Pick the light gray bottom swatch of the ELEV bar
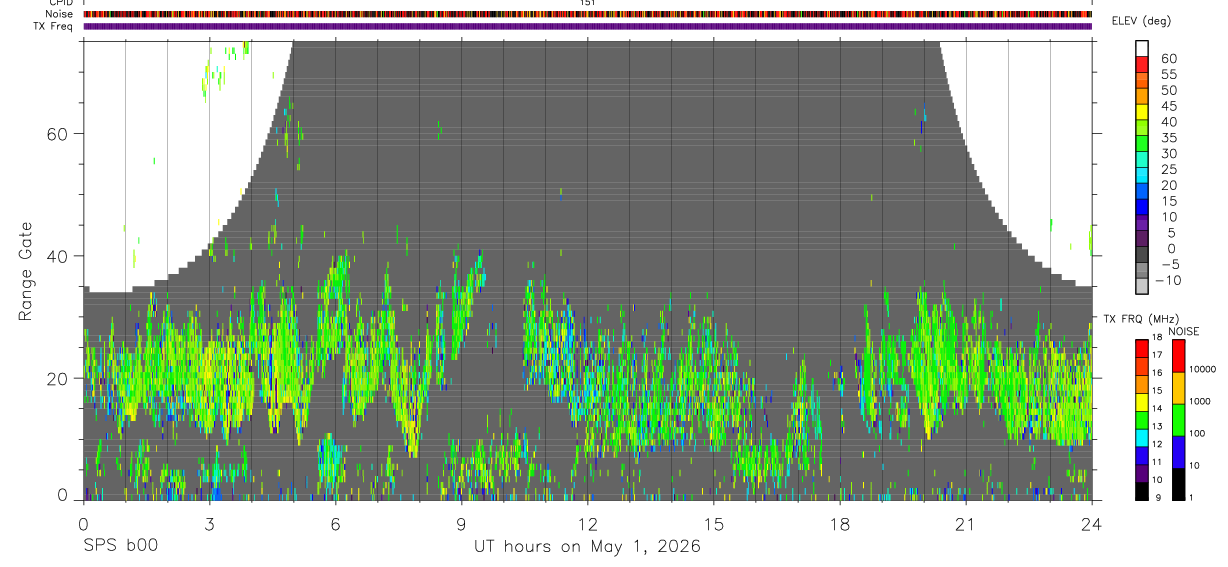1228x567 pixels. 1142,287
